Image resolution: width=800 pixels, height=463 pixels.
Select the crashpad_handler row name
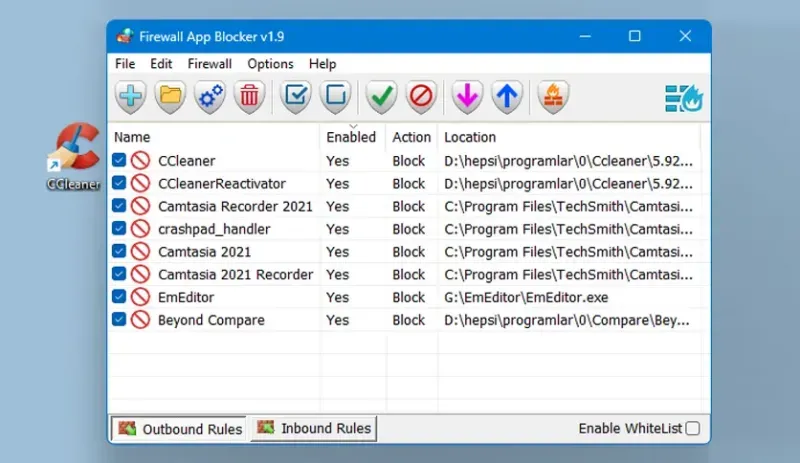(214, 229)
